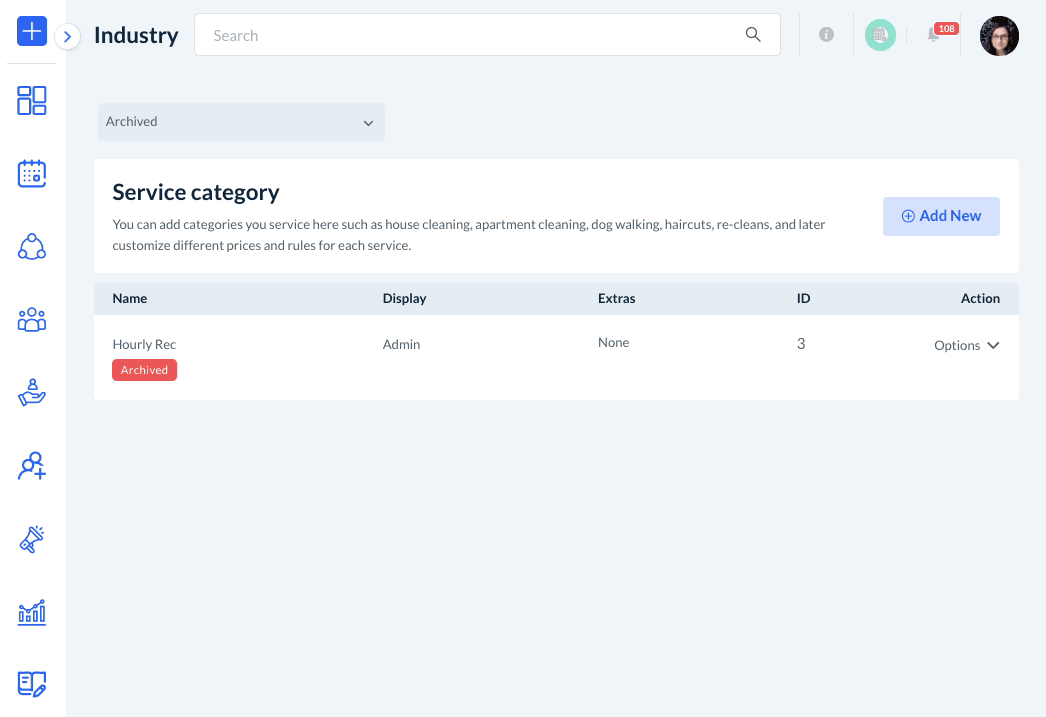Click the hand holding person sidebar icon

tap(32, 393)
